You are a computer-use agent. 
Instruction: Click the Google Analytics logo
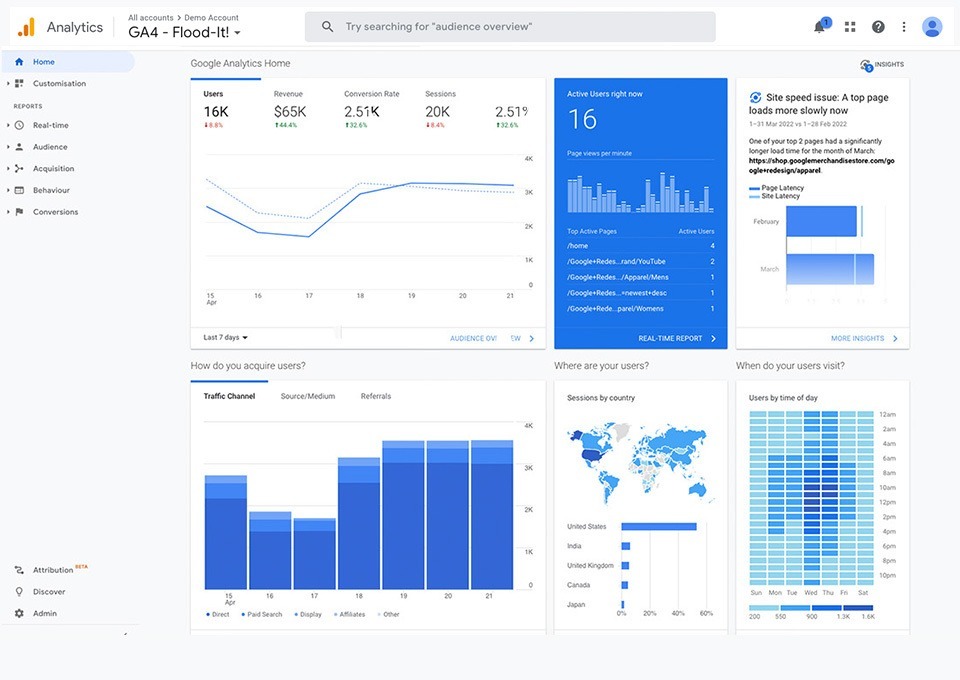[x=27, y=27]
